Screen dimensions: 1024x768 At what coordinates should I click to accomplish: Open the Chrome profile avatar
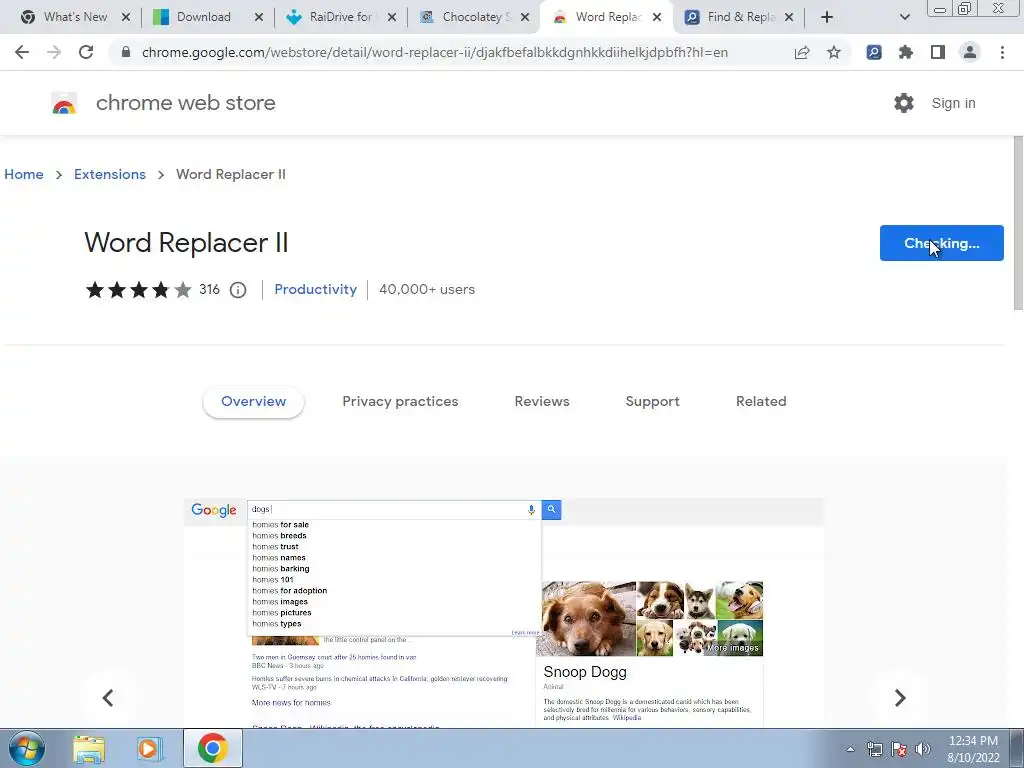pos(970,52)
